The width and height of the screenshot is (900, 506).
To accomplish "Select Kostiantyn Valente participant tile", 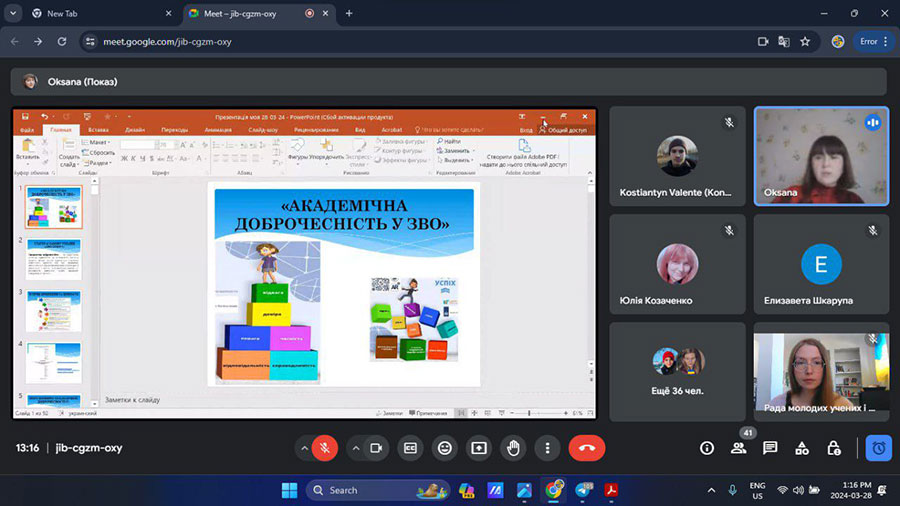I will tap(677, 156).
